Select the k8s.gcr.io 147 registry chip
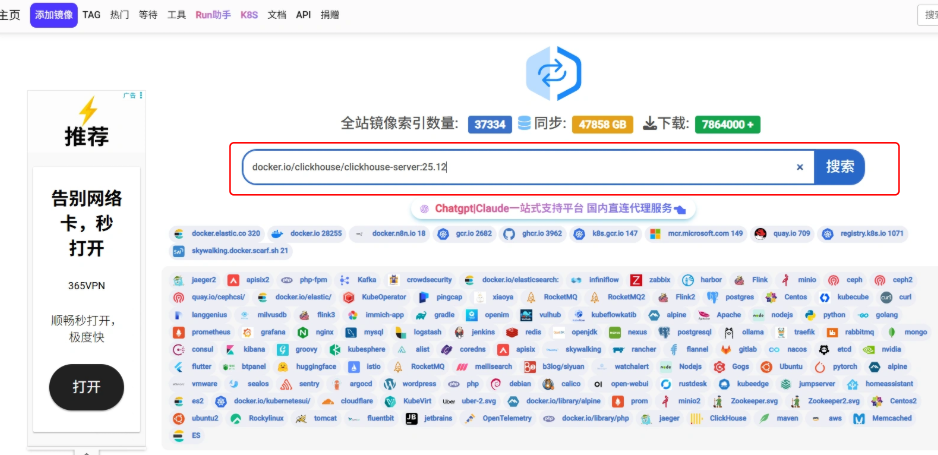The width and height of the screenshot is (938, 455). (x=606, y=234)
